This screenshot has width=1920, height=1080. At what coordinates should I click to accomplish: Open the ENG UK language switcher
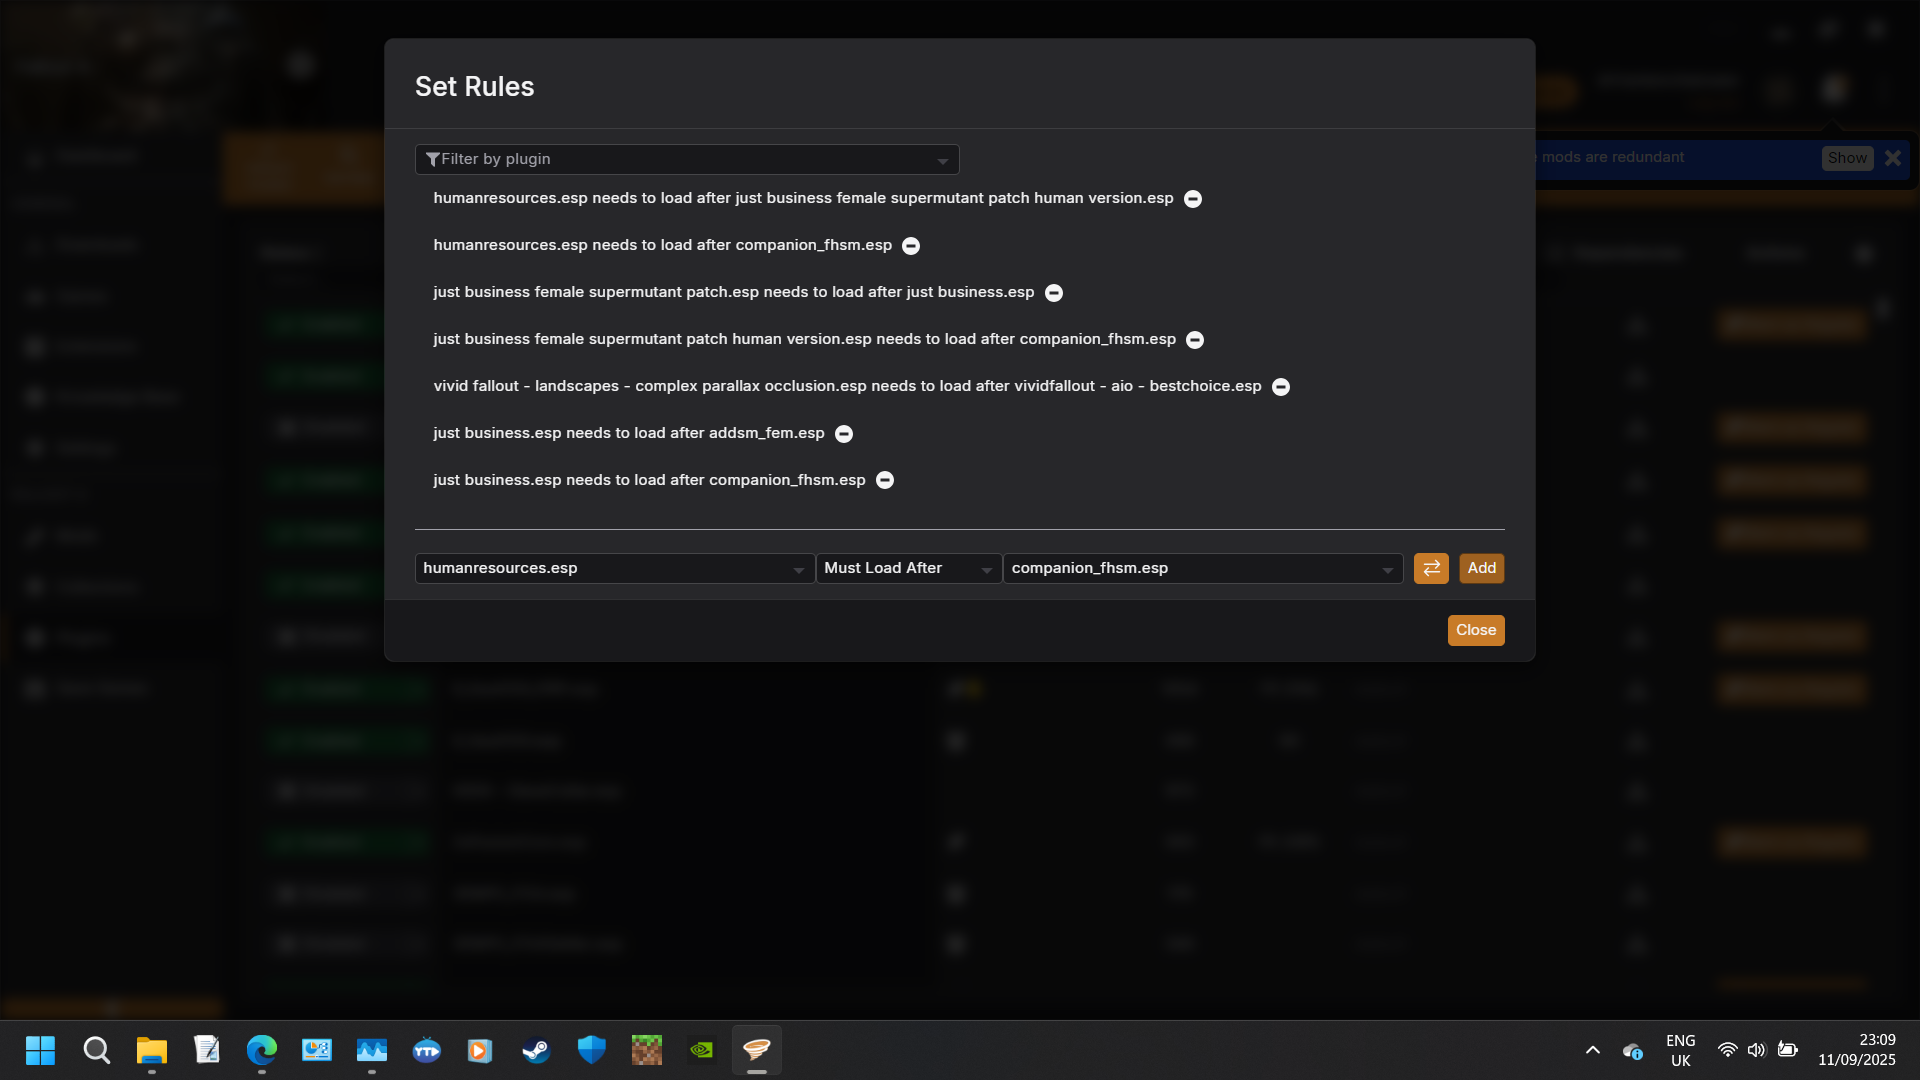click(x=1681, y=1050)
